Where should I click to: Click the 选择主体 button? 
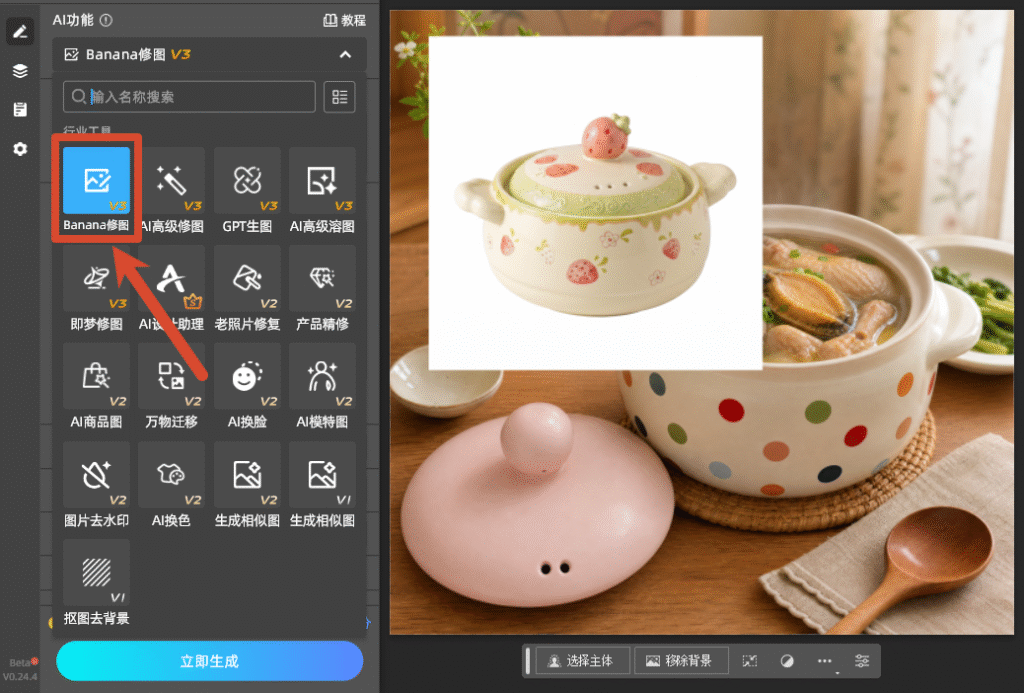point(583,661)
